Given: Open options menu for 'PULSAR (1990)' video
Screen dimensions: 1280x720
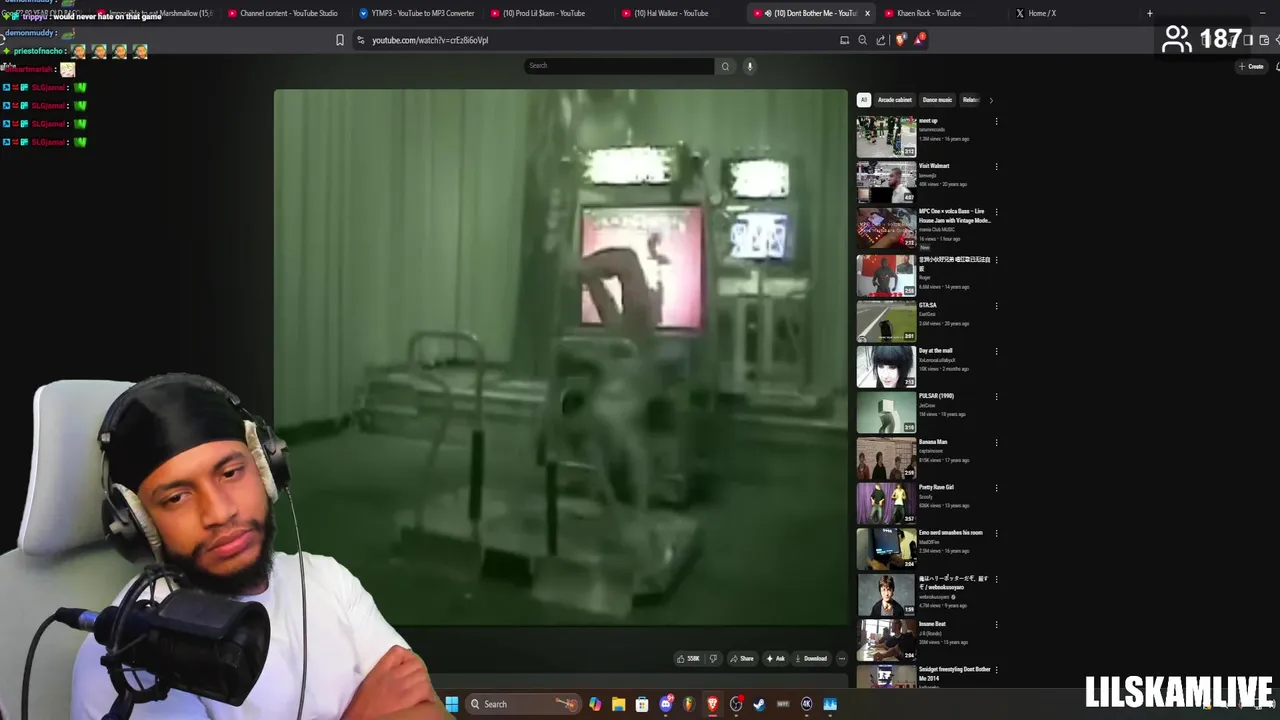Looking at the screenshot, I should click(996, 397).
